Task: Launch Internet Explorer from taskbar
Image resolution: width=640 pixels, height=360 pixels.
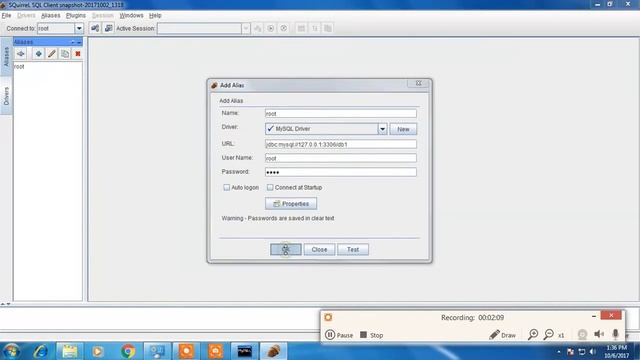Action: click(x=40, y=351)
